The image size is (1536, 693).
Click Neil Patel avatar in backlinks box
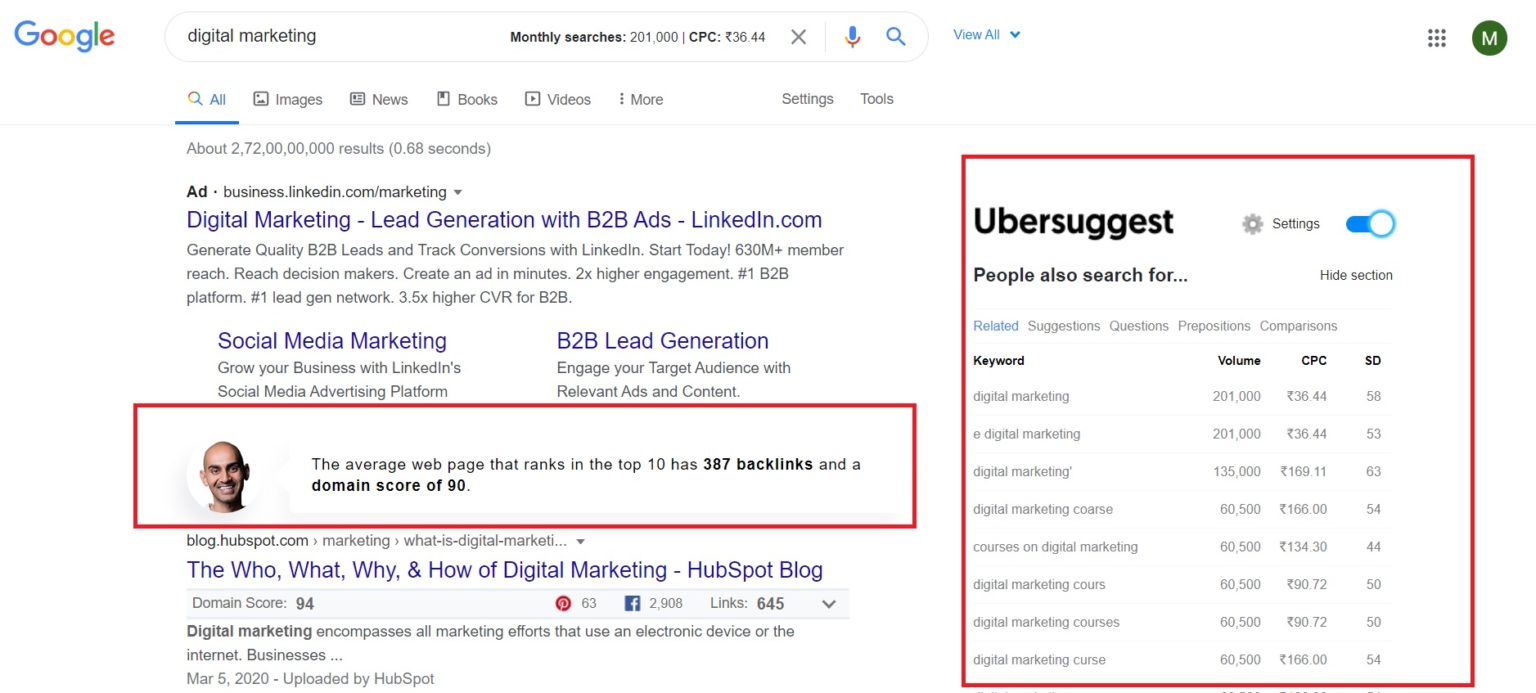pyautogui.click(x=225, y=476)
